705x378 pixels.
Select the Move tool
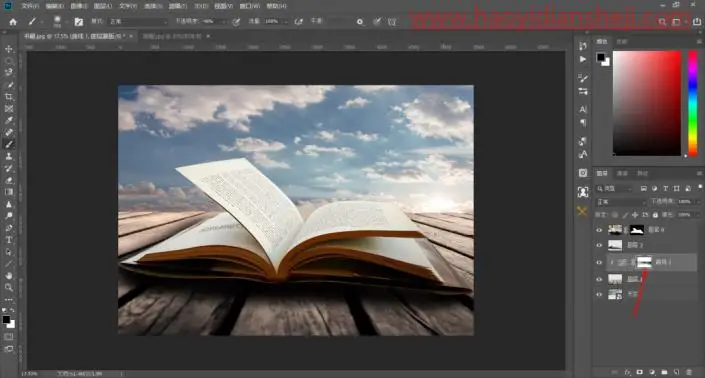tap(9, 49)
